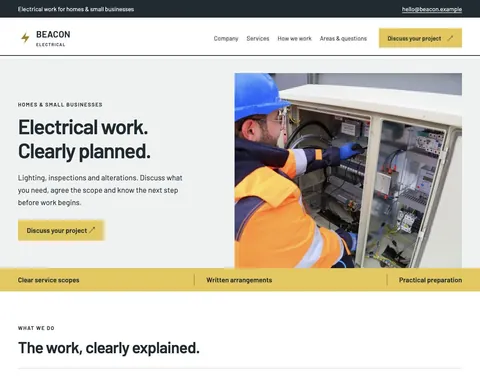Click the BEACON ELECTRICAL brand name
Screen dimensions: 480x378
[53, 38]
